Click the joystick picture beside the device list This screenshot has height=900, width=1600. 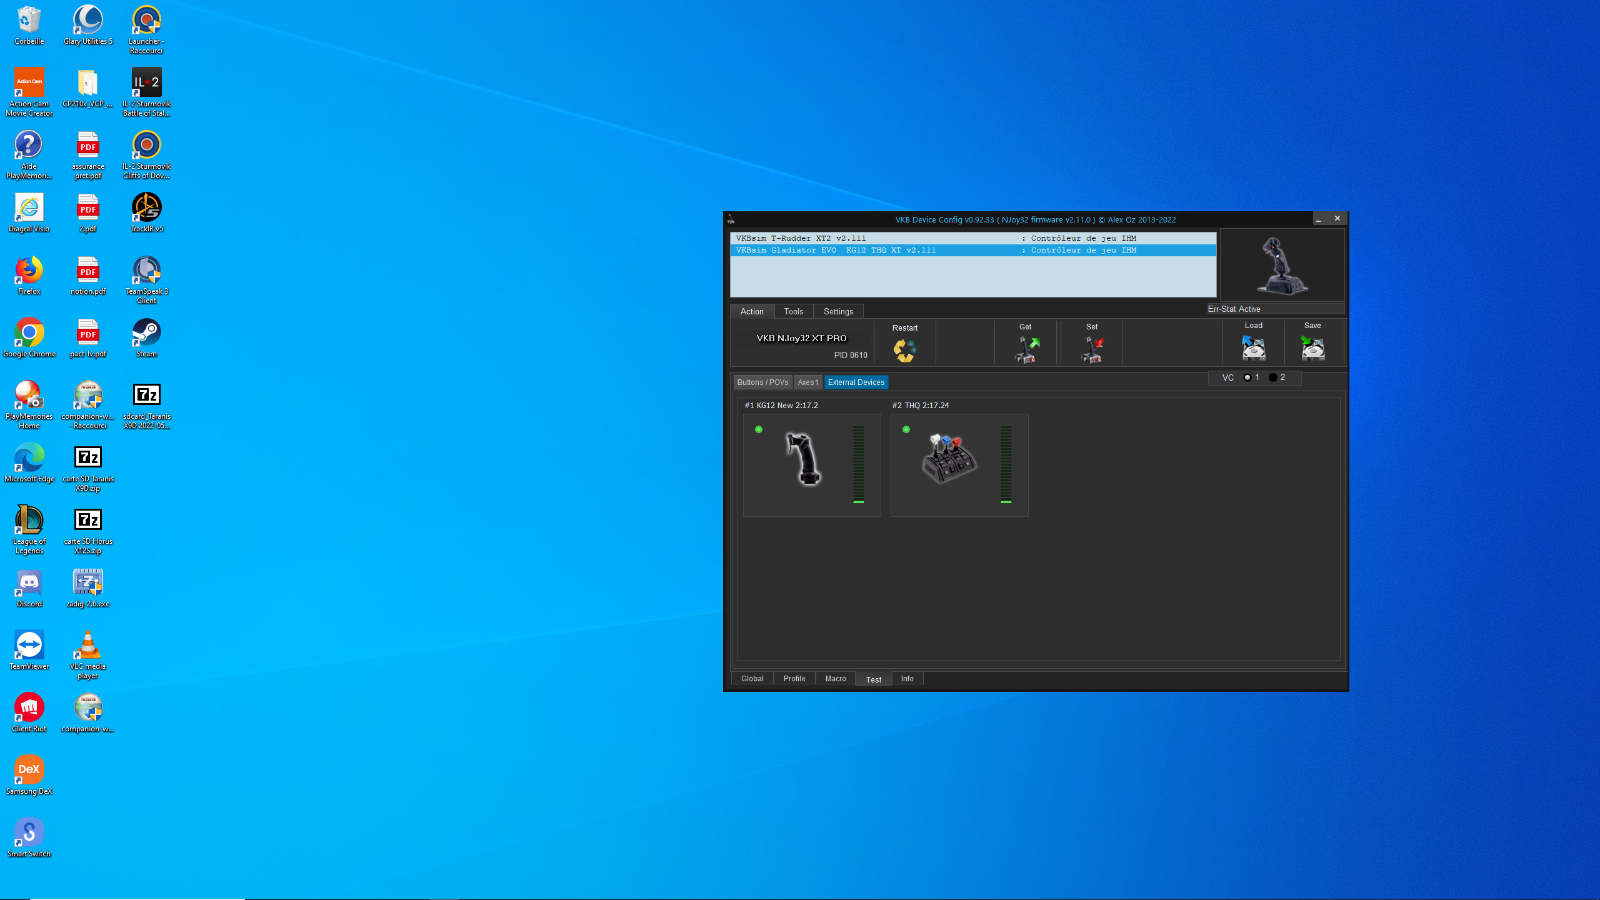[1281, 265]
